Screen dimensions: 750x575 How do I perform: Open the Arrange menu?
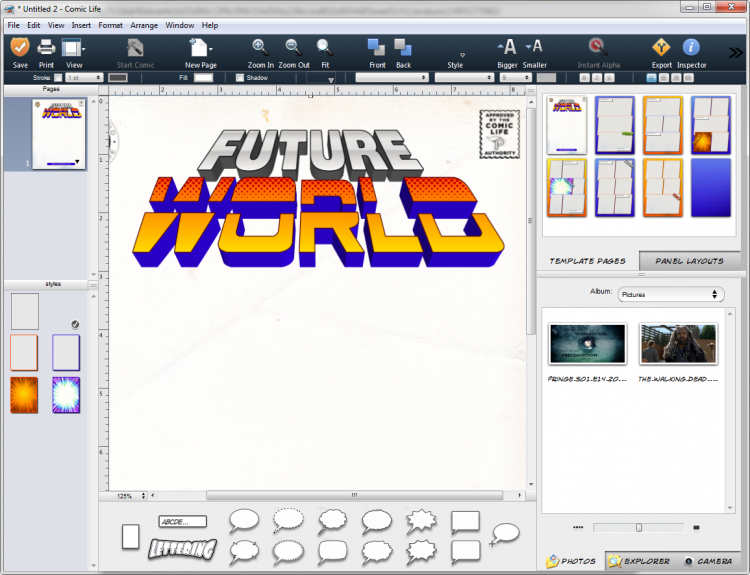coord(143,24)
